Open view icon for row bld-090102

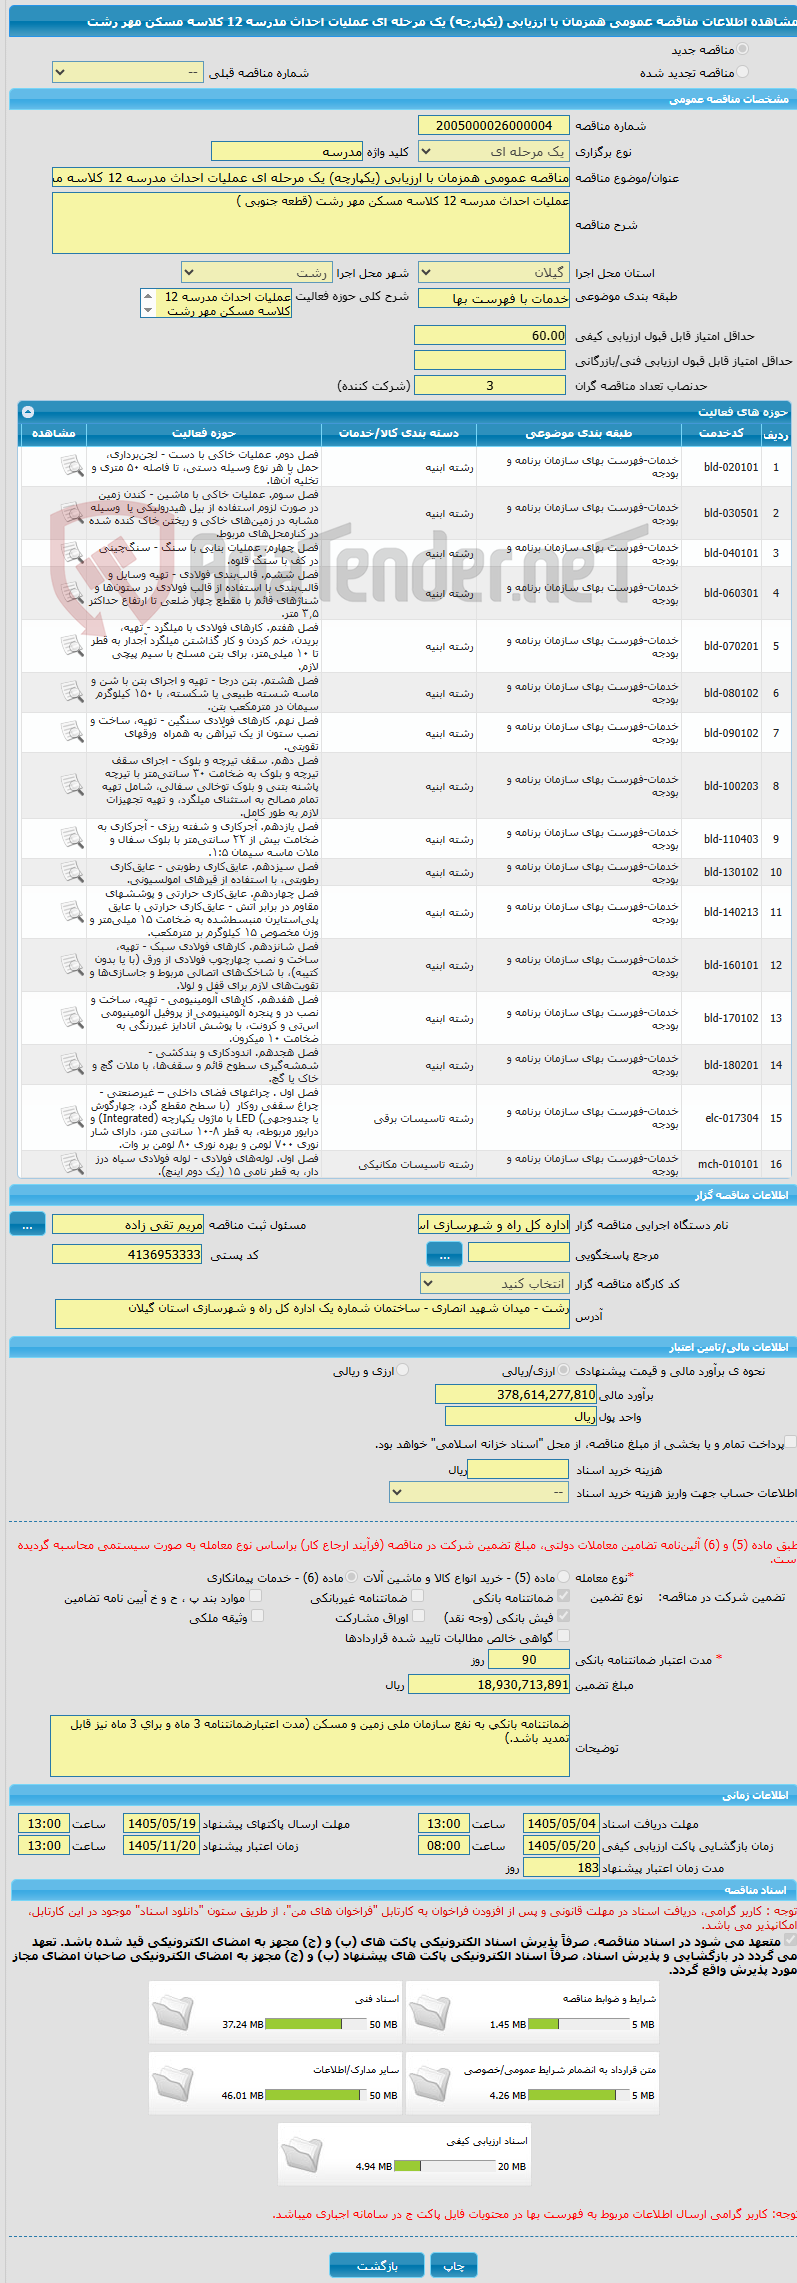[72, 733]
